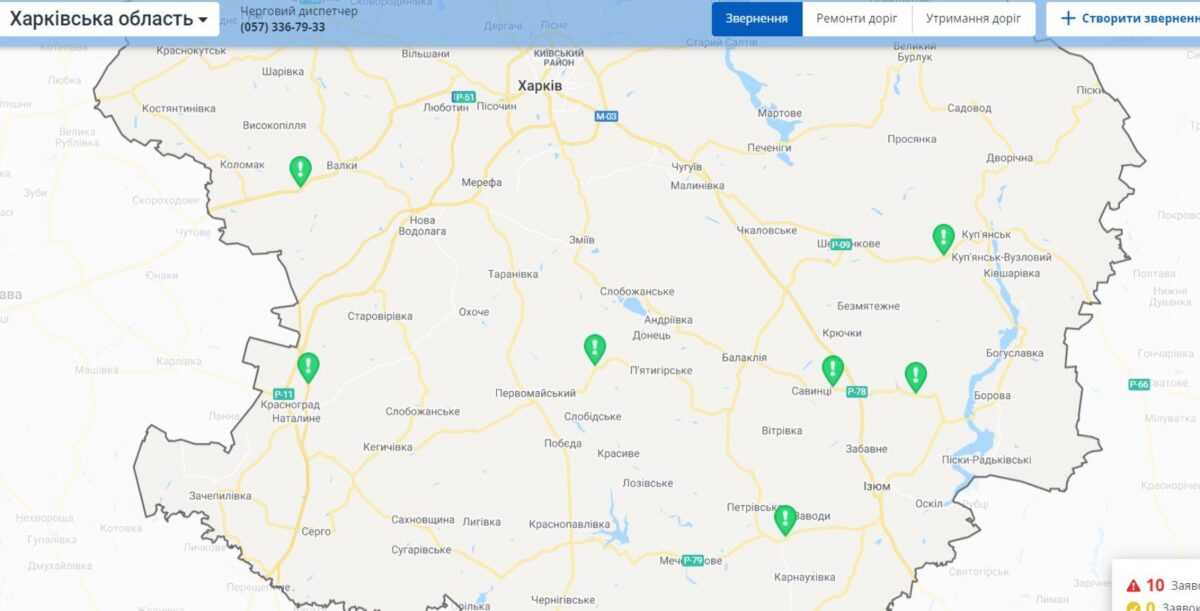Viewport: 1200px width, 611px height.
Task: Open the green marker near Коломак
Action: pos(300,171)
